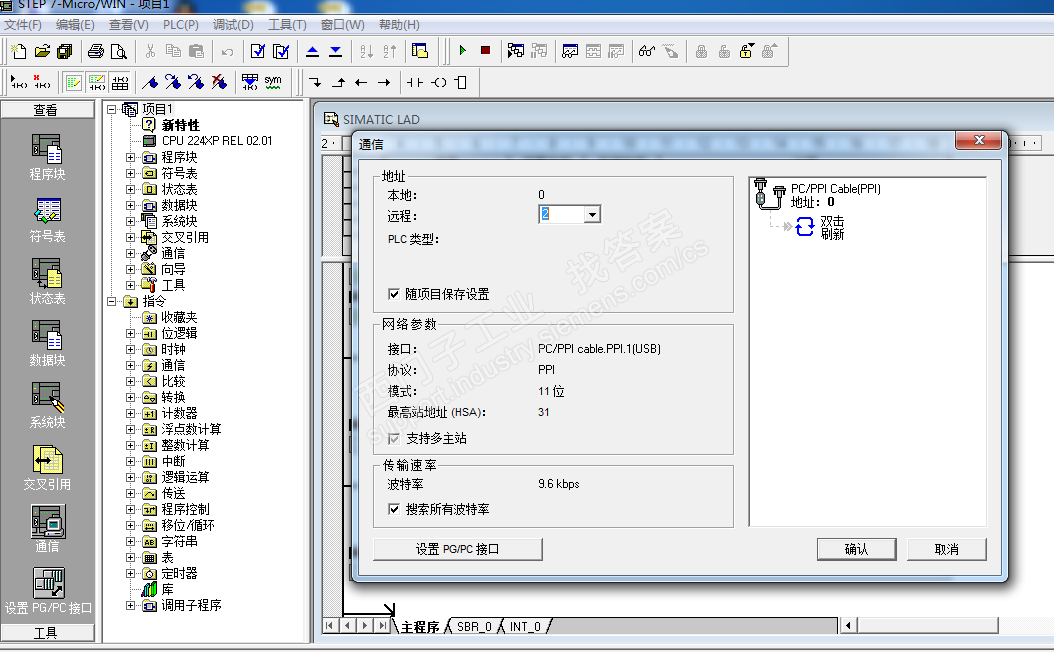Image resolution: width=1054 pixels, height=652 pixels.
Task: Close the 通信 dialog
Action: tap(979, 140)
